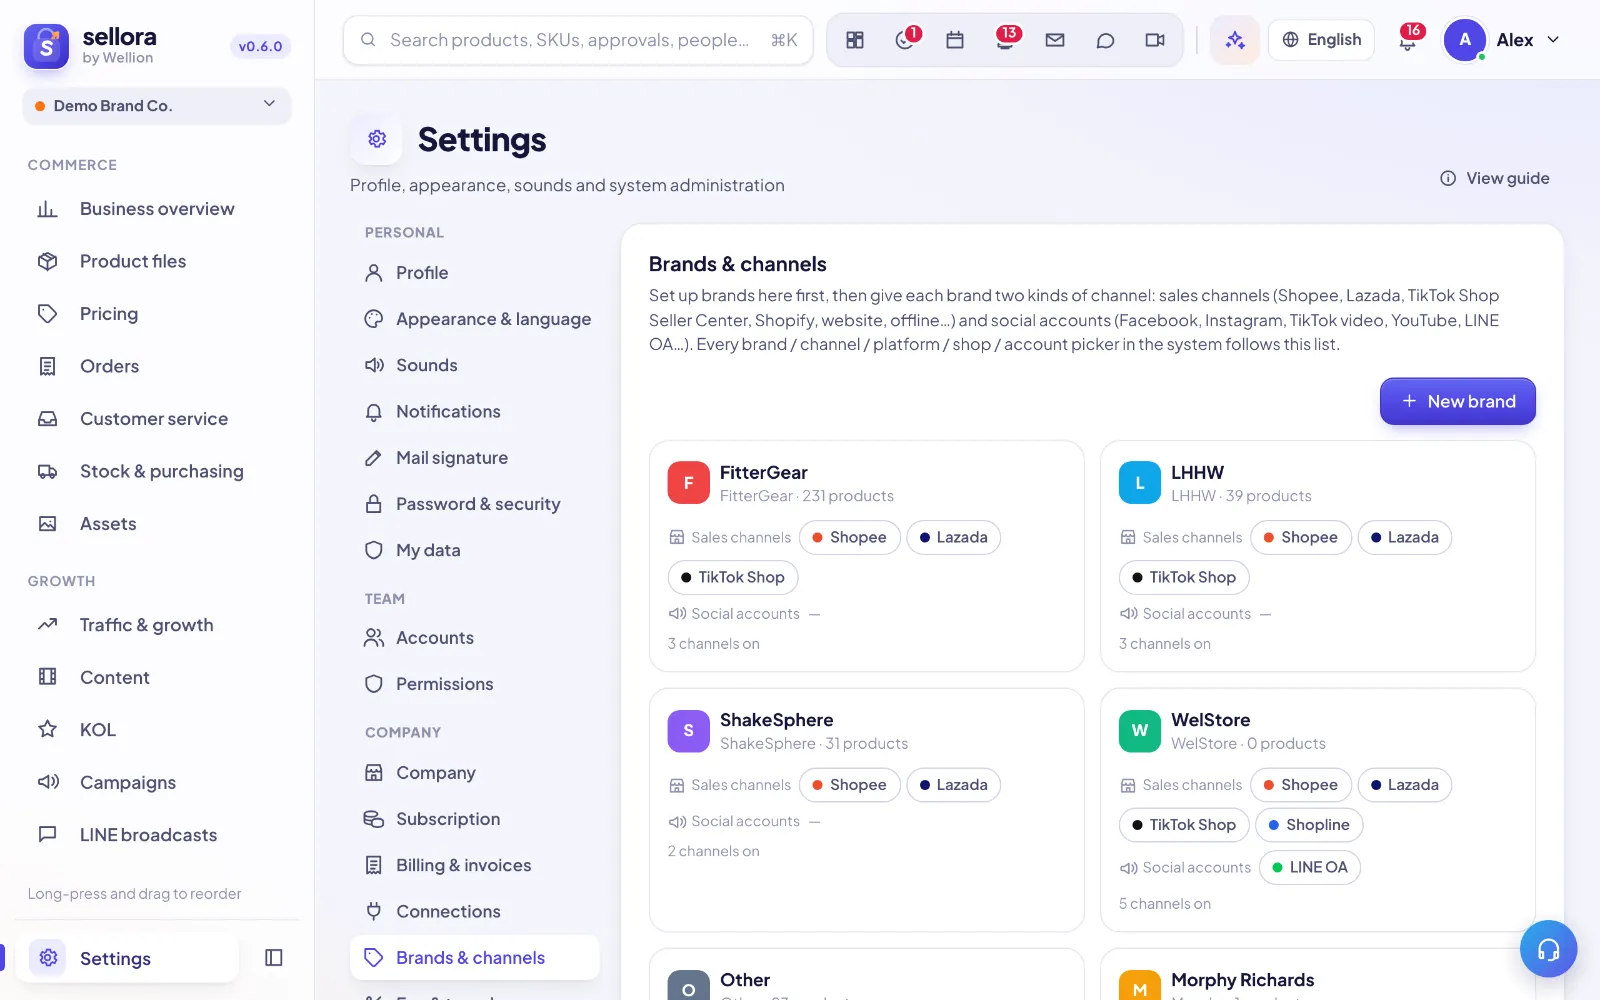1600x1000 pixels.
Task: Click the New brand button
Action: [1458, 401]
